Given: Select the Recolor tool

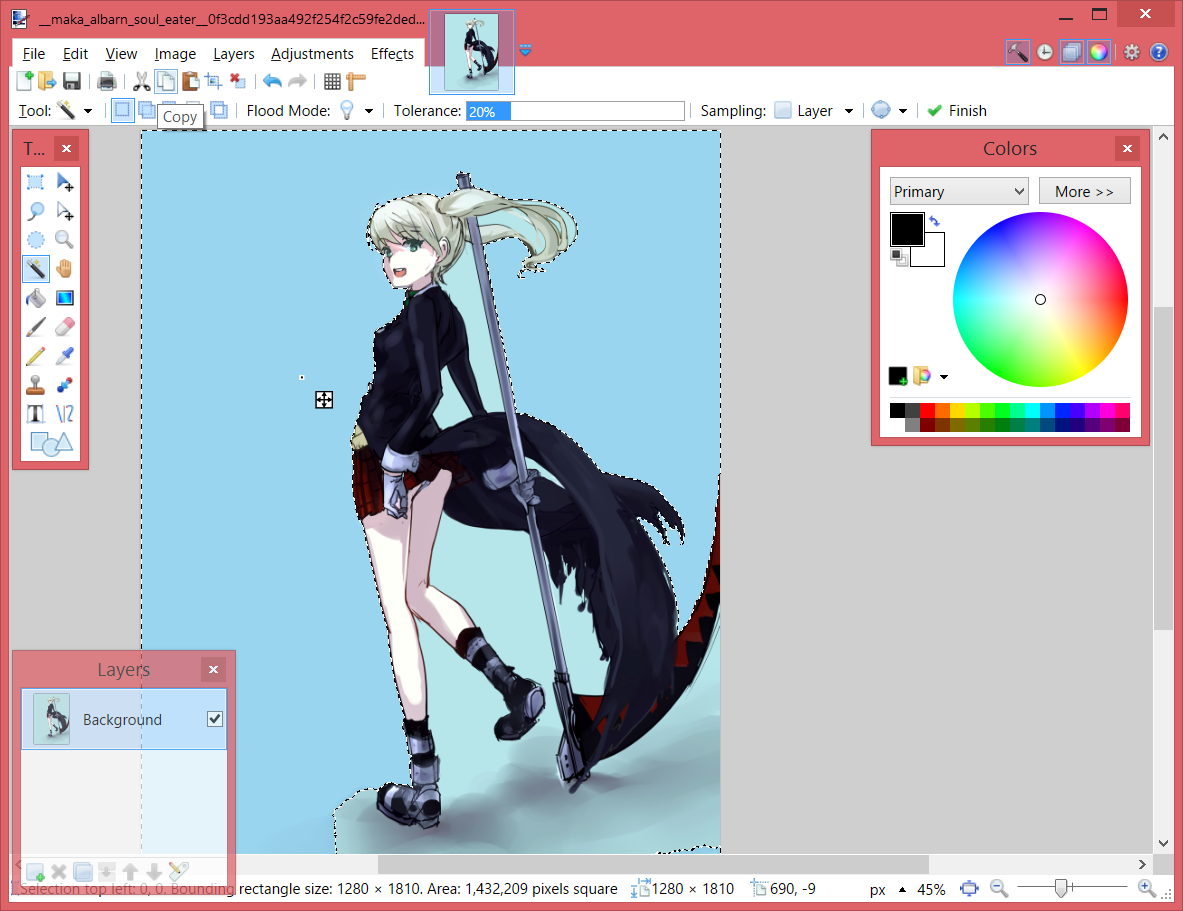Looking at the screenshot, I should 65,385.
